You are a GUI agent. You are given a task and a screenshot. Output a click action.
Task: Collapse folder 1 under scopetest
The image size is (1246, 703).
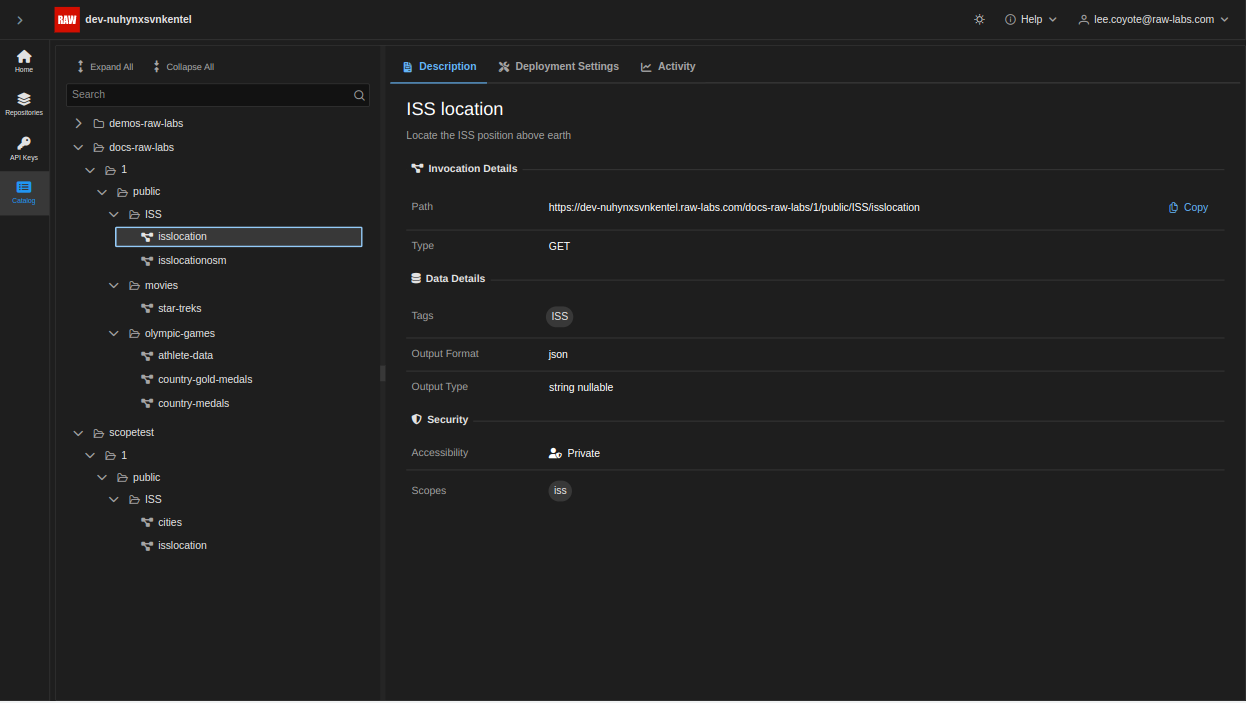(x=90, y=456)
